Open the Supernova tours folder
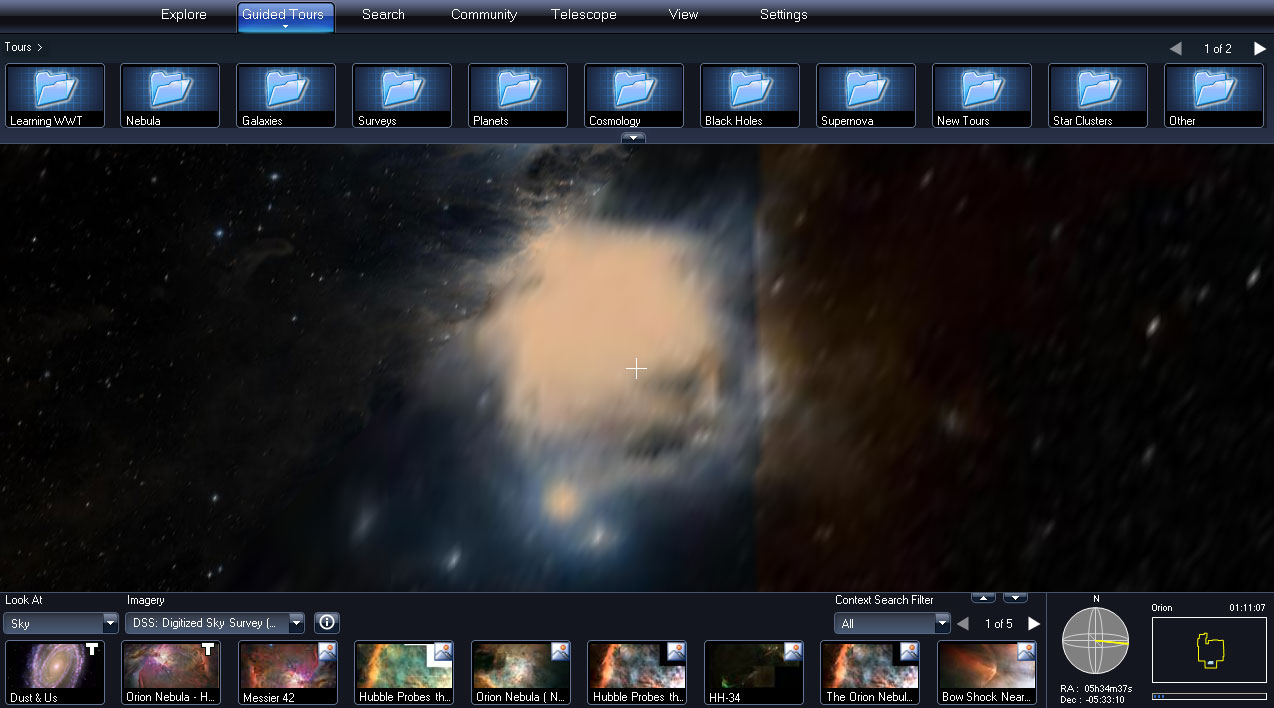1274x708 pixels. click(x=866, y=95)
